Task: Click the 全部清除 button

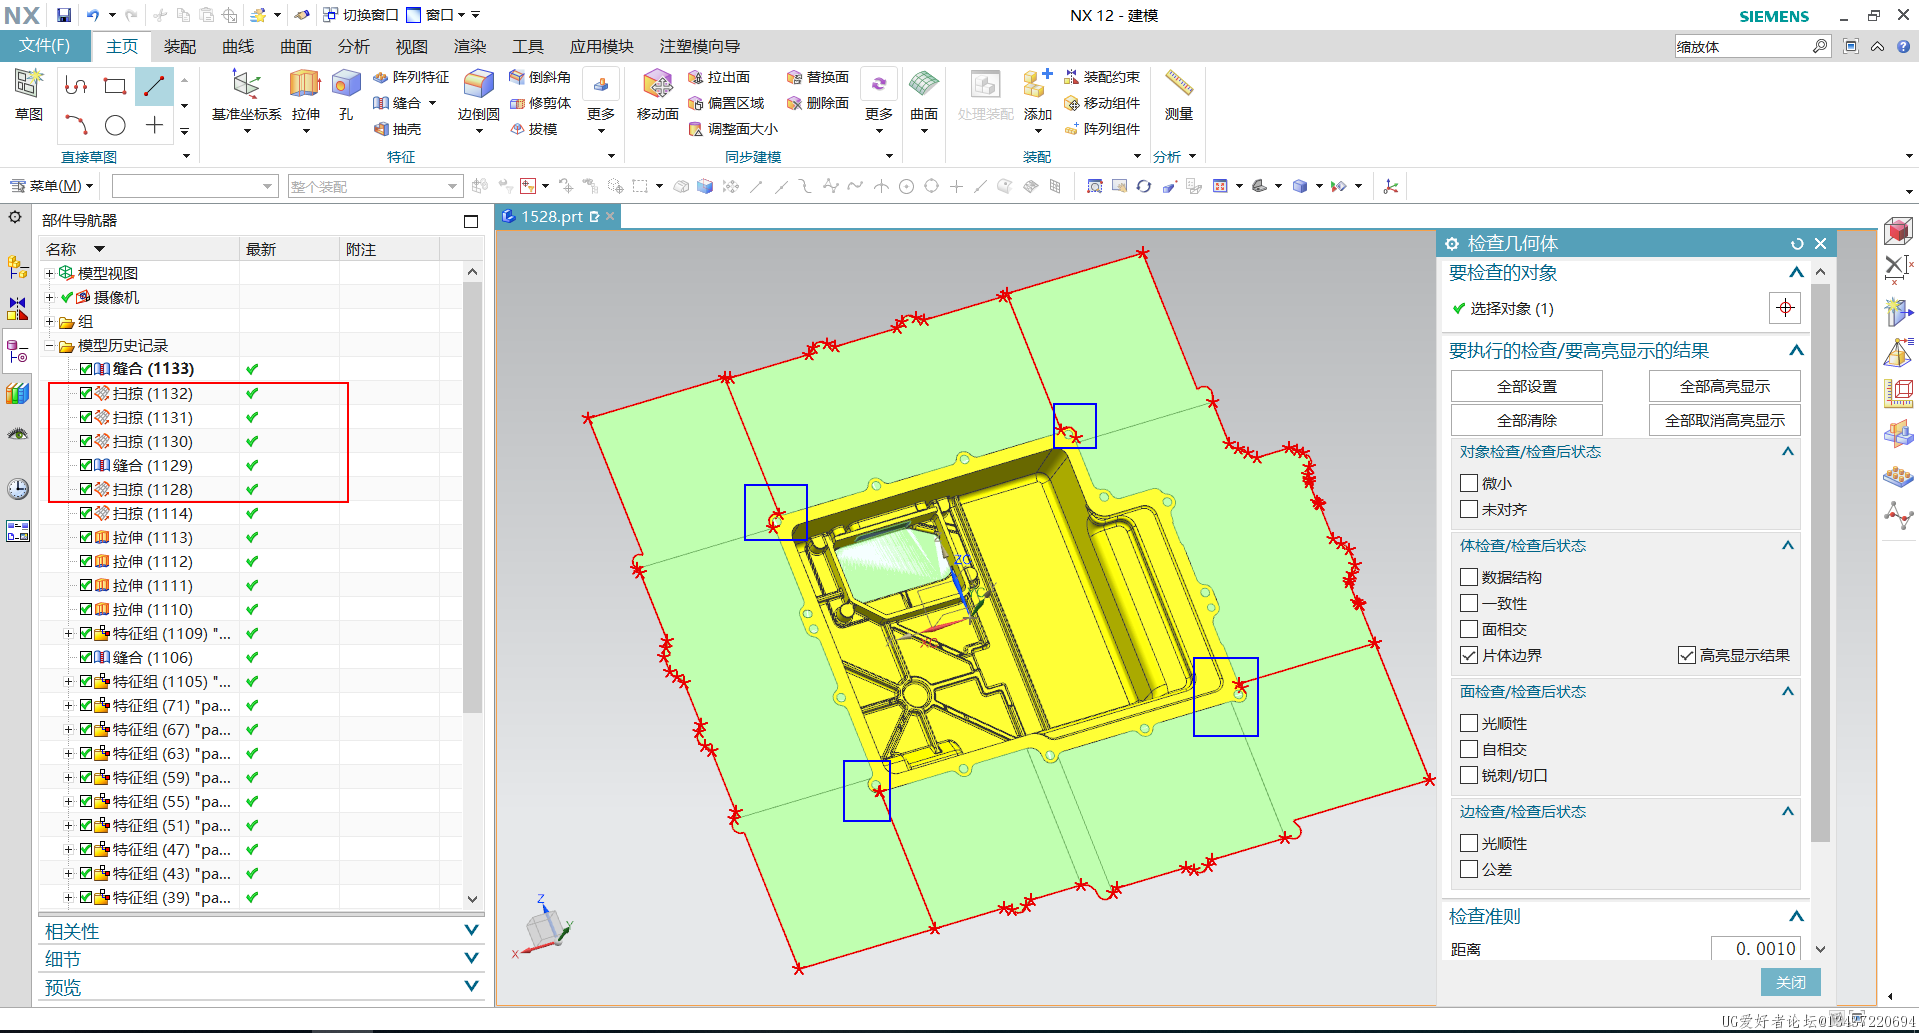Action: click(1527, 420)
